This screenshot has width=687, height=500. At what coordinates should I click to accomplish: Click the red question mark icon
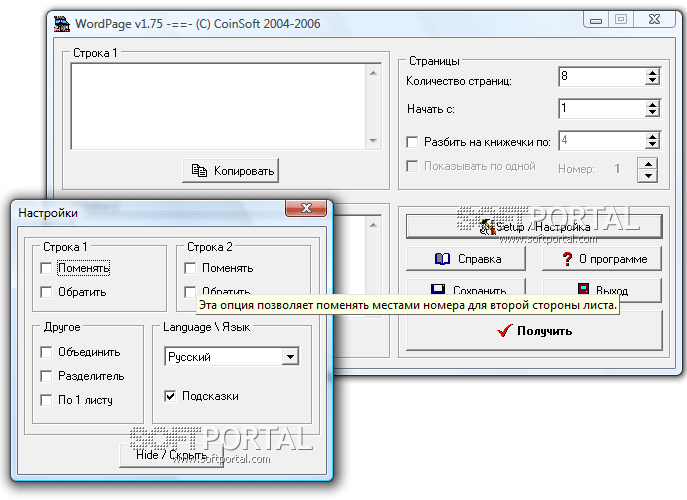coord(567,259)
